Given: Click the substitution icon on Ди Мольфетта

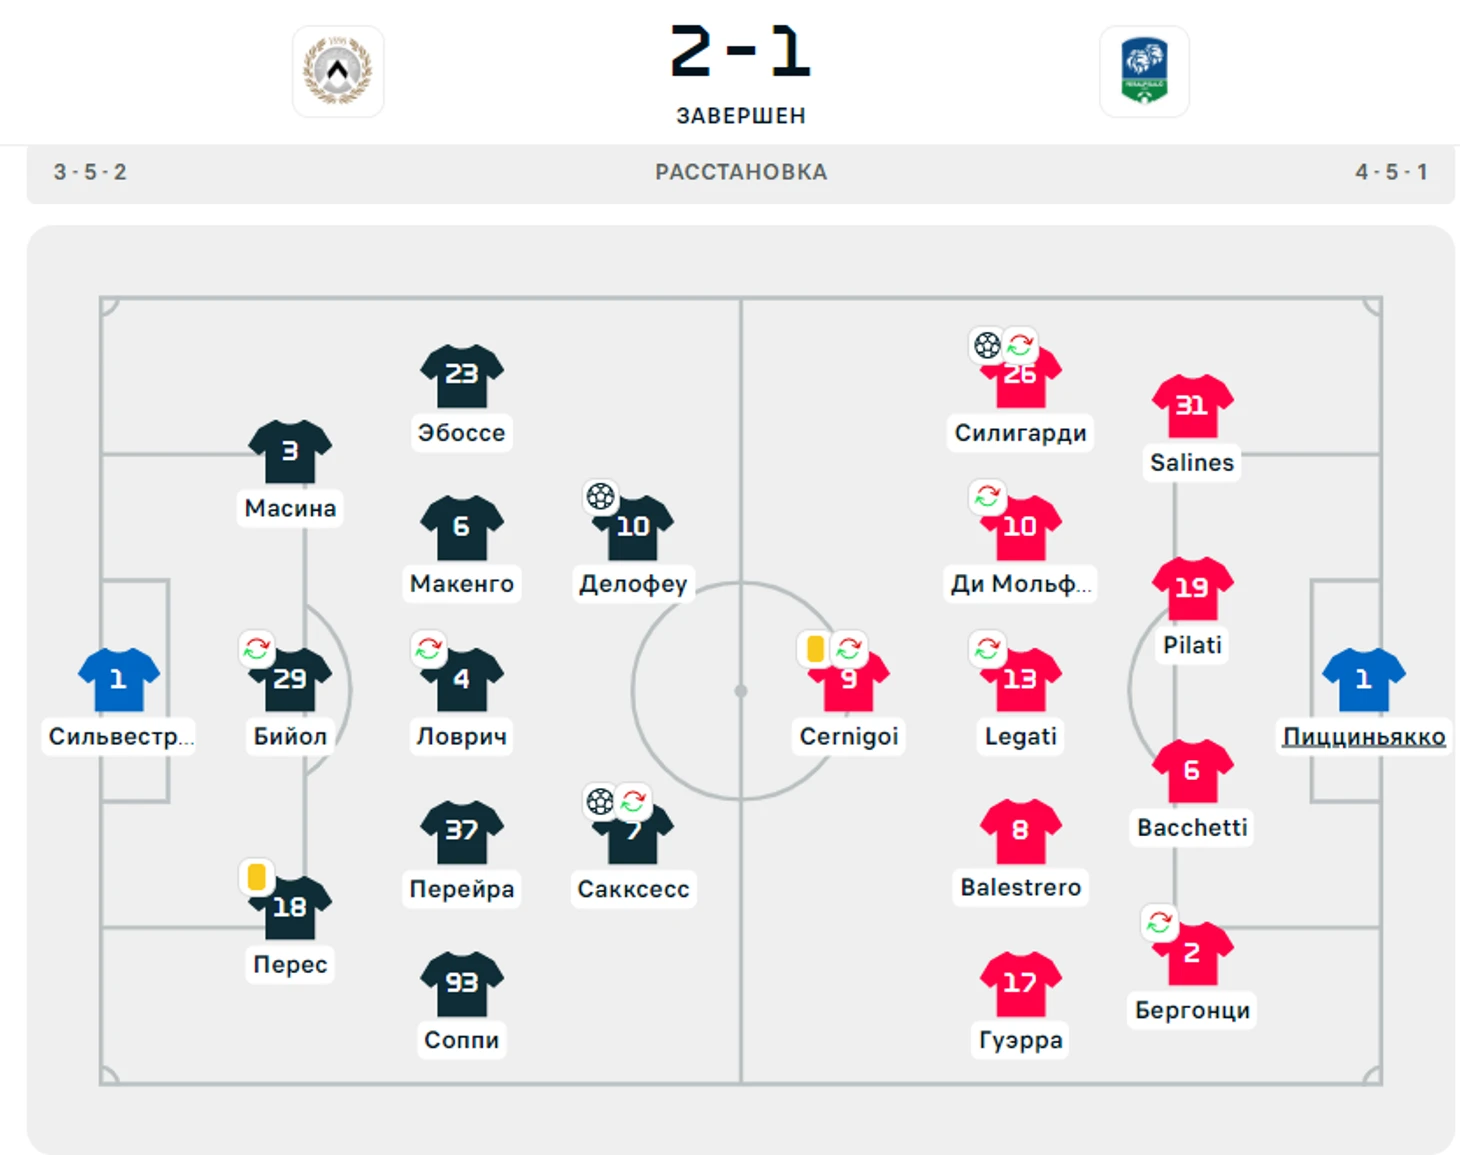Looking at the screenshot, I should tap(987, 496).
